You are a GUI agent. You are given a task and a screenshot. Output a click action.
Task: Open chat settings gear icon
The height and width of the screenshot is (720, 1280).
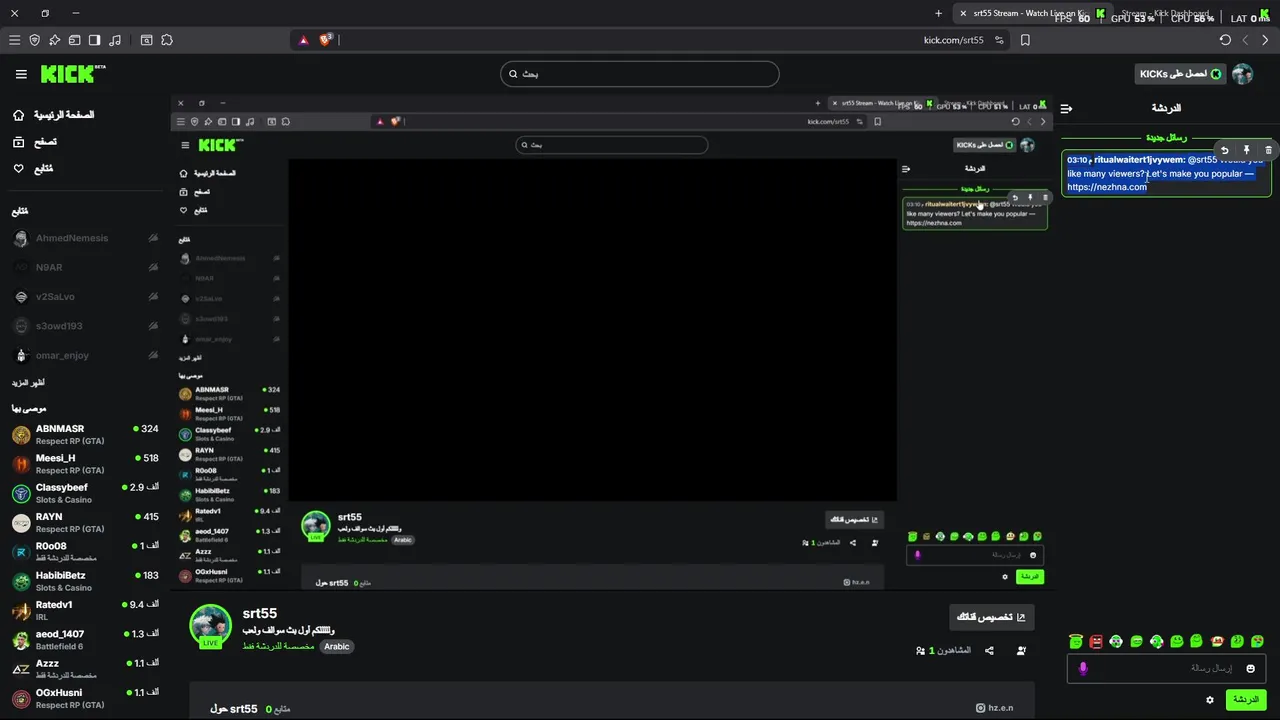(1210, 700)
